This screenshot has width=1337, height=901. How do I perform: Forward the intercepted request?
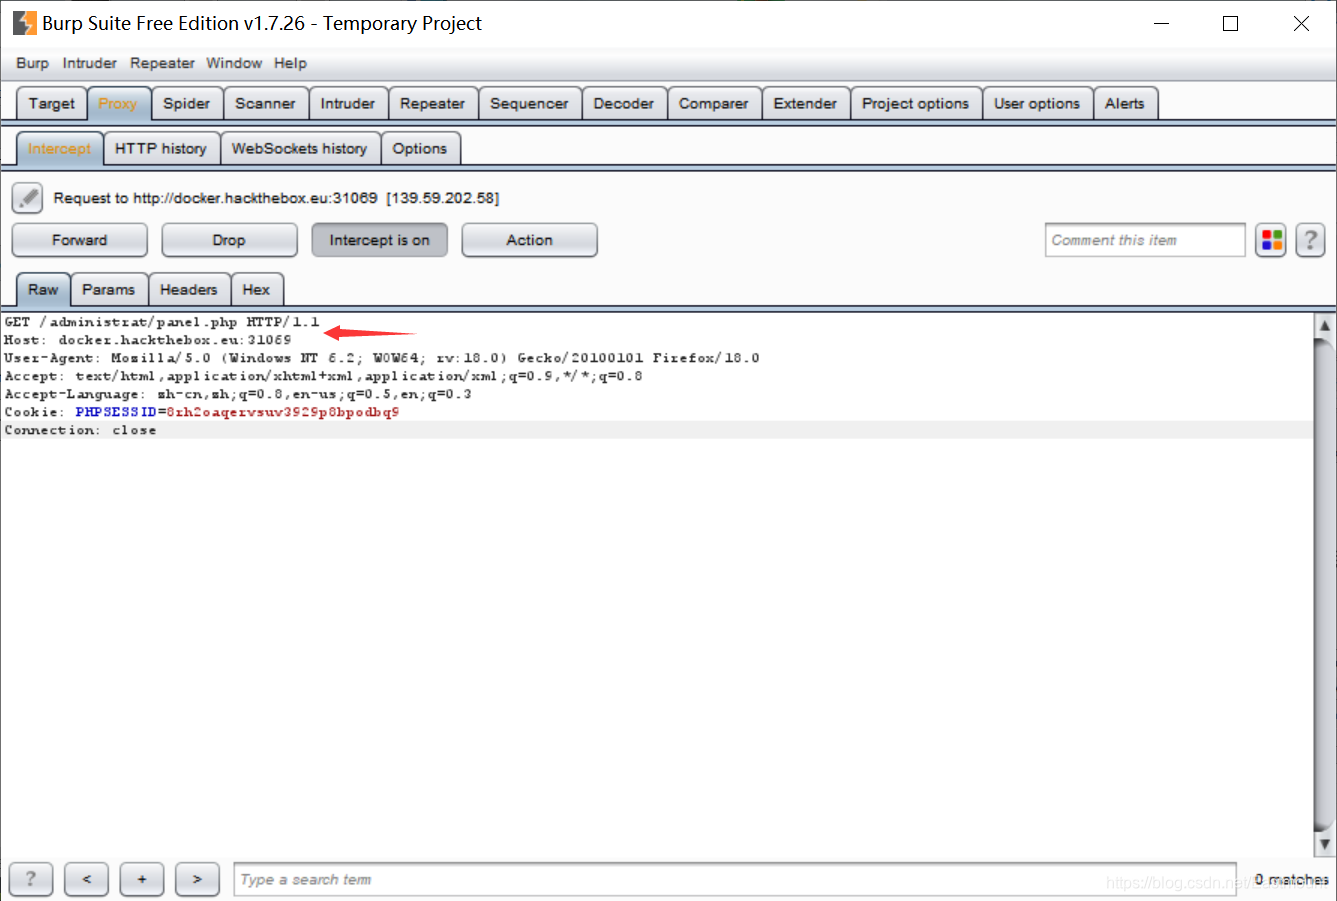click(79, 240)
